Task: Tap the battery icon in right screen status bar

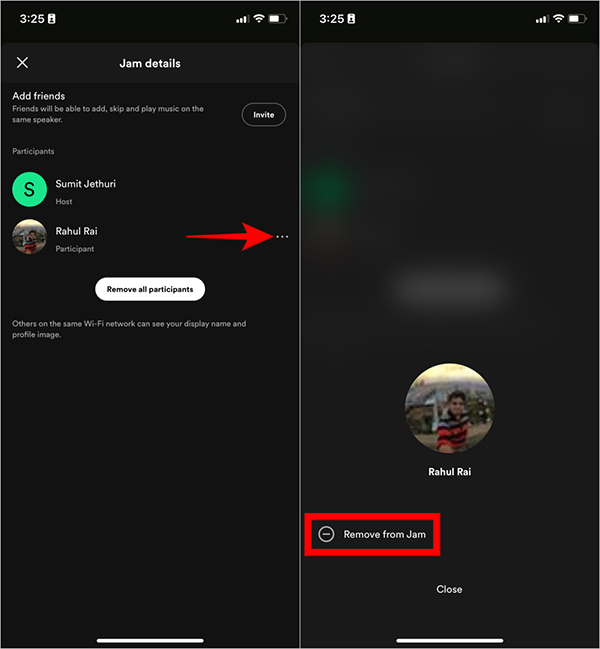Action: coord(577,19)
